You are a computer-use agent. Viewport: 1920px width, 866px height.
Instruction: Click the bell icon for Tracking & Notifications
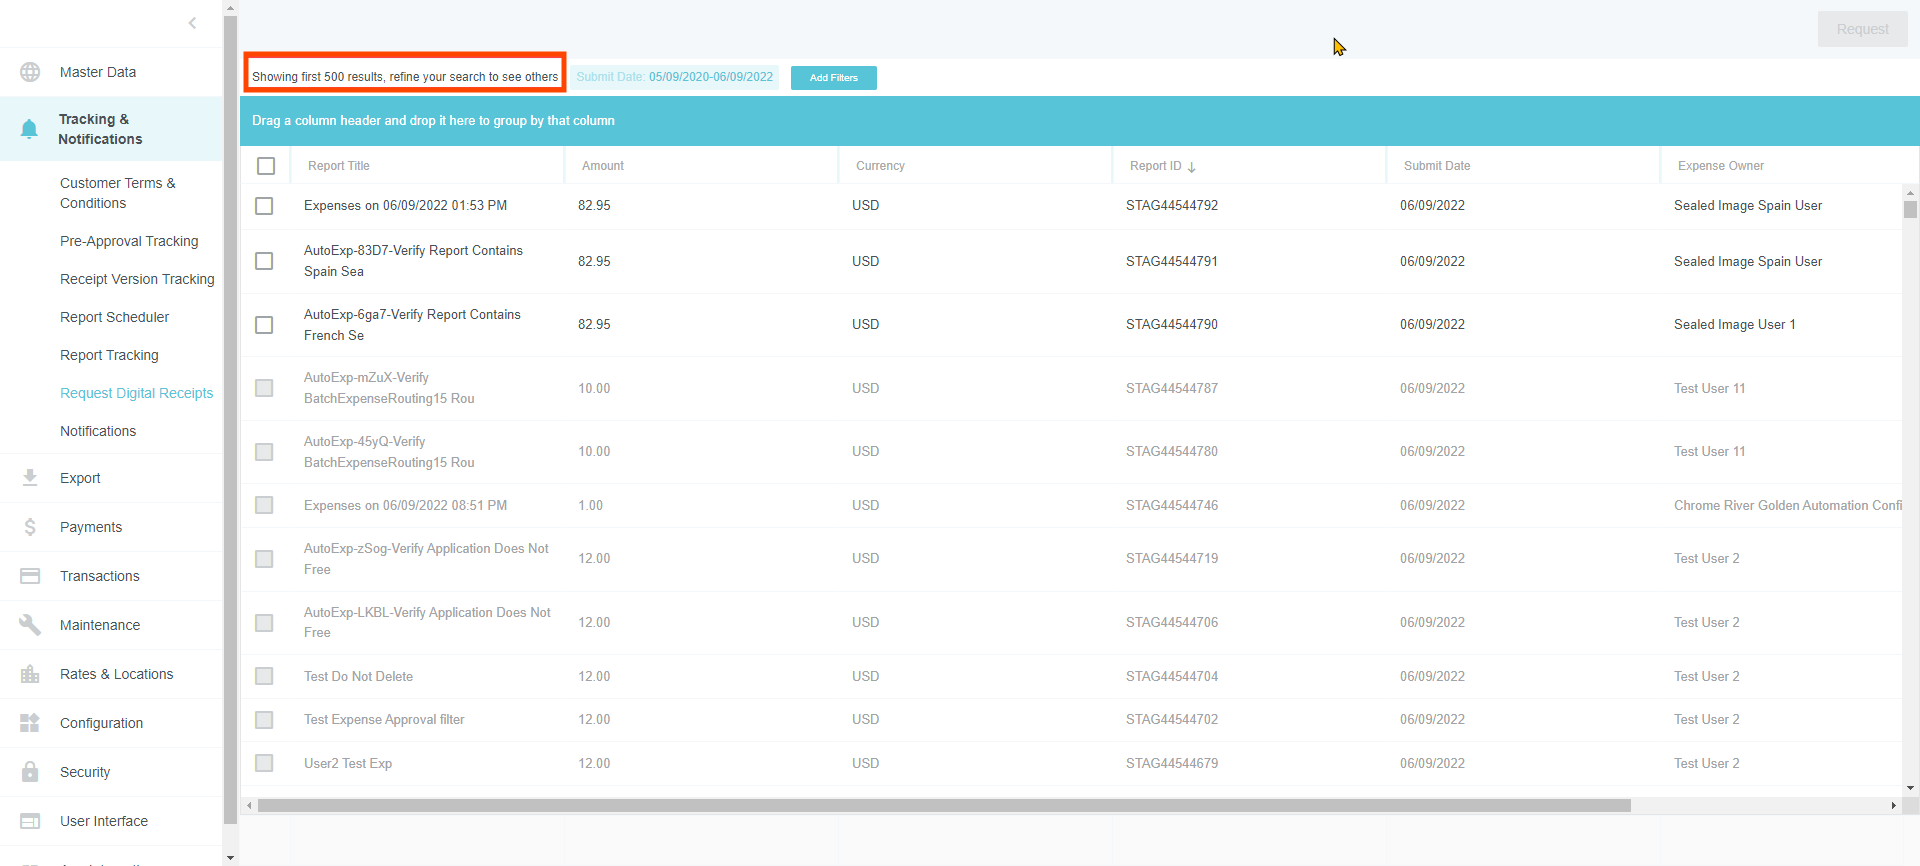(29, 129)
